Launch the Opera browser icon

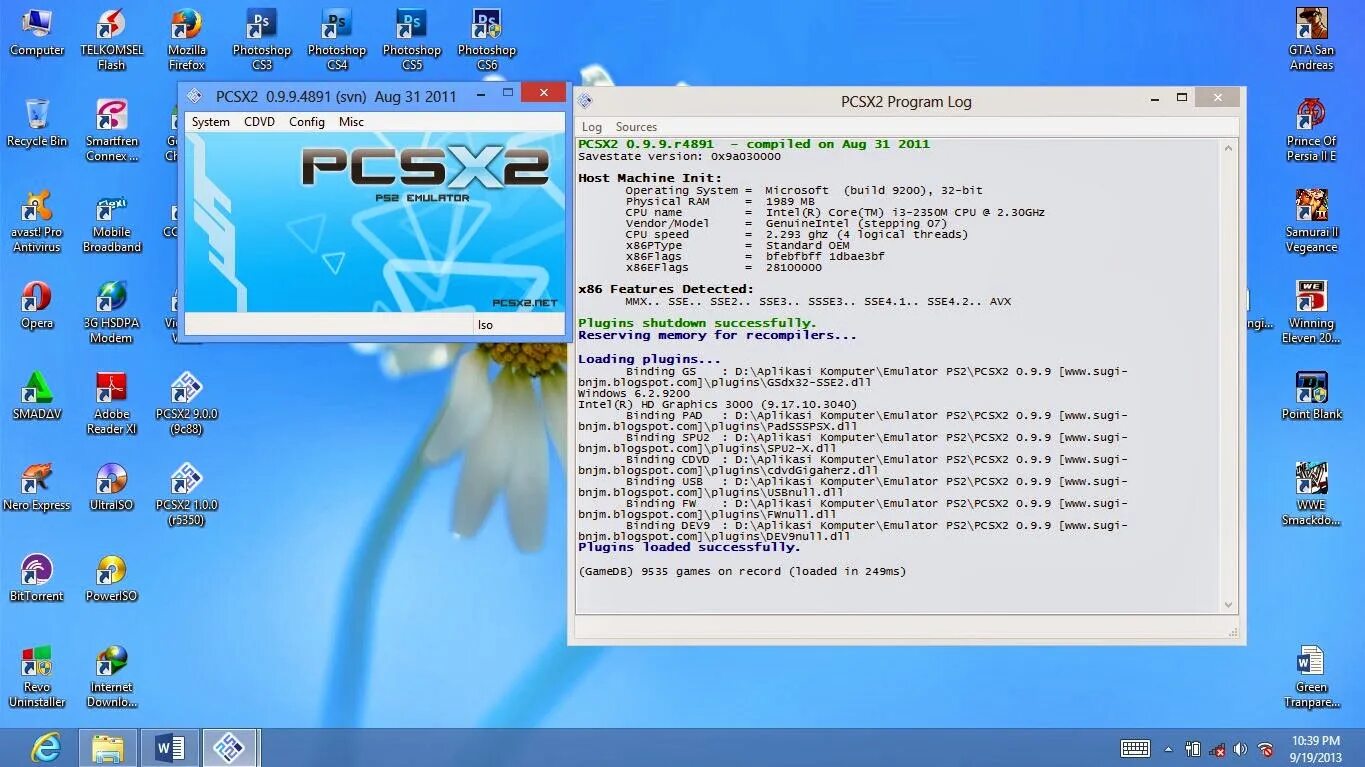coord(37,298)
